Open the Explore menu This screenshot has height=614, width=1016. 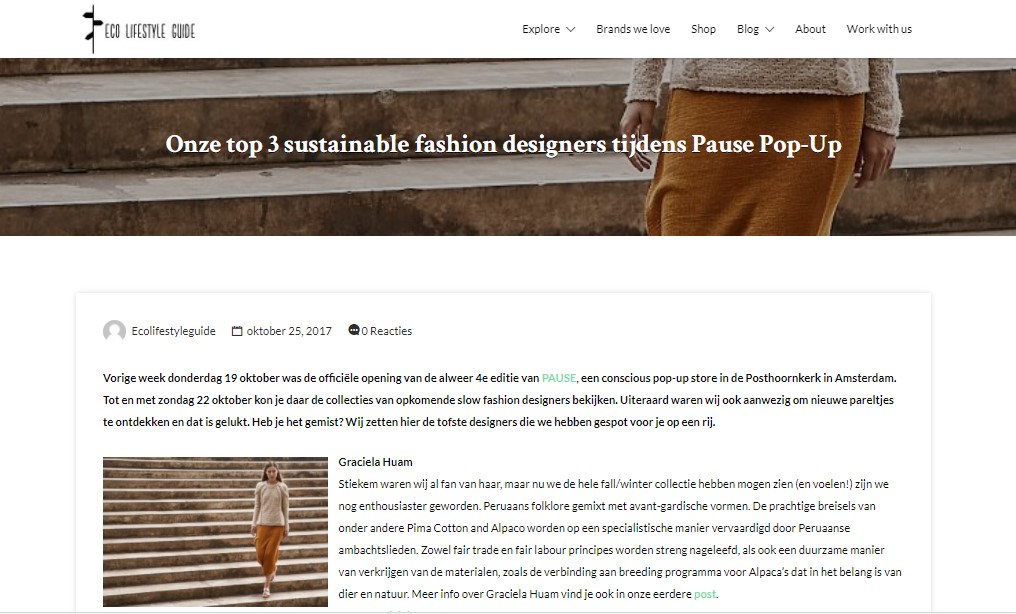[541, 29]
